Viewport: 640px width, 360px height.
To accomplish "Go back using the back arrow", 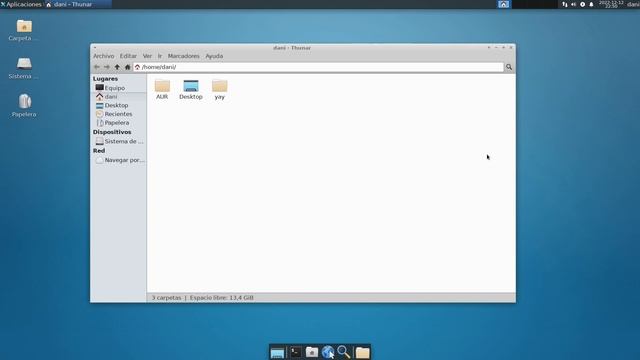I will pyautogui.click(x=97, y=67).
